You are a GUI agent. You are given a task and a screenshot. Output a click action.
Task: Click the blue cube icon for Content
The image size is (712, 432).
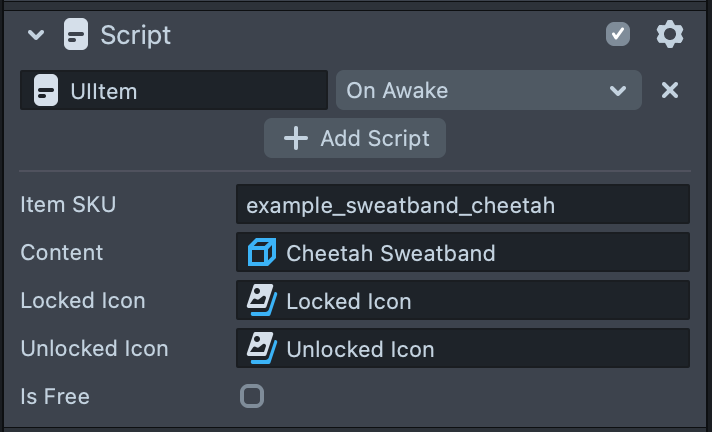click(x=262, y=253)
